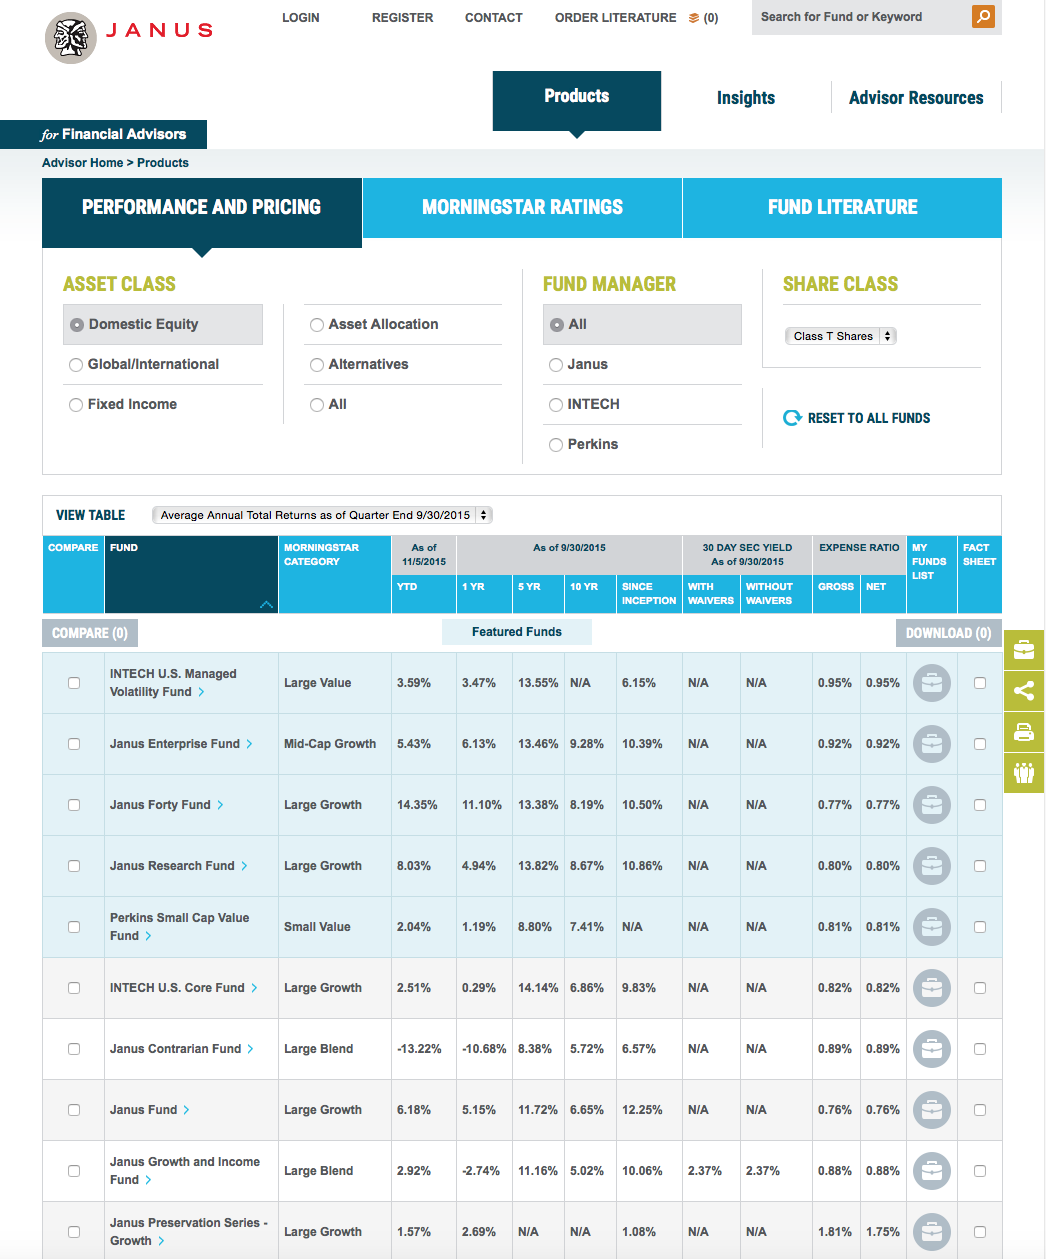The image size is (1046, 1259).
Task: Click the REGISTER link
Action: click(403, 18)
